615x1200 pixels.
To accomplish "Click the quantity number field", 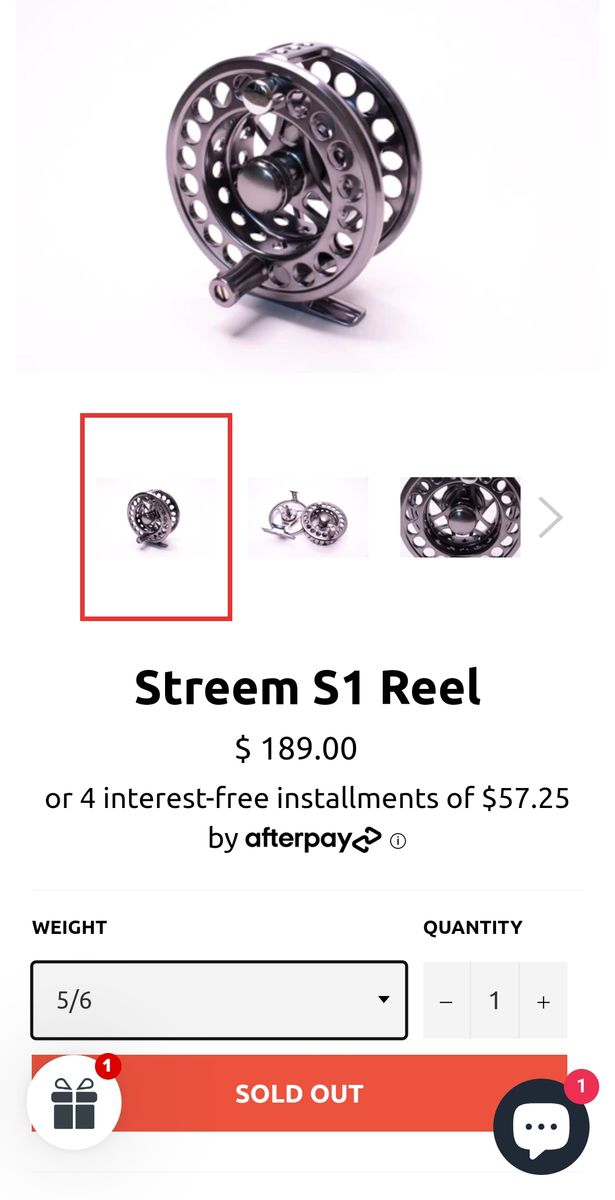I will (494, 1001).
